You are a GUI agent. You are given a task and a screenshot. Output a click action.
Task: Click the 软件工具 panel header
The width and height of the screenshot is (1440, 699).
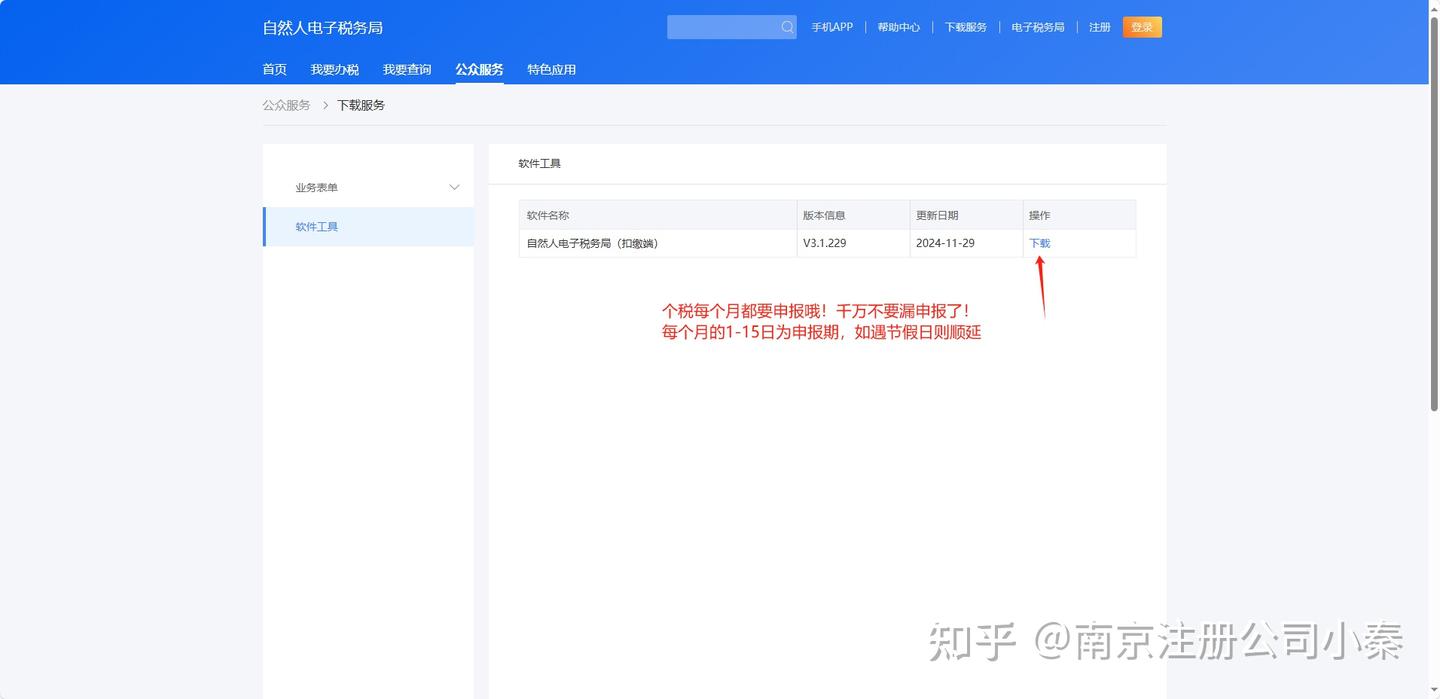coord(539,163)
